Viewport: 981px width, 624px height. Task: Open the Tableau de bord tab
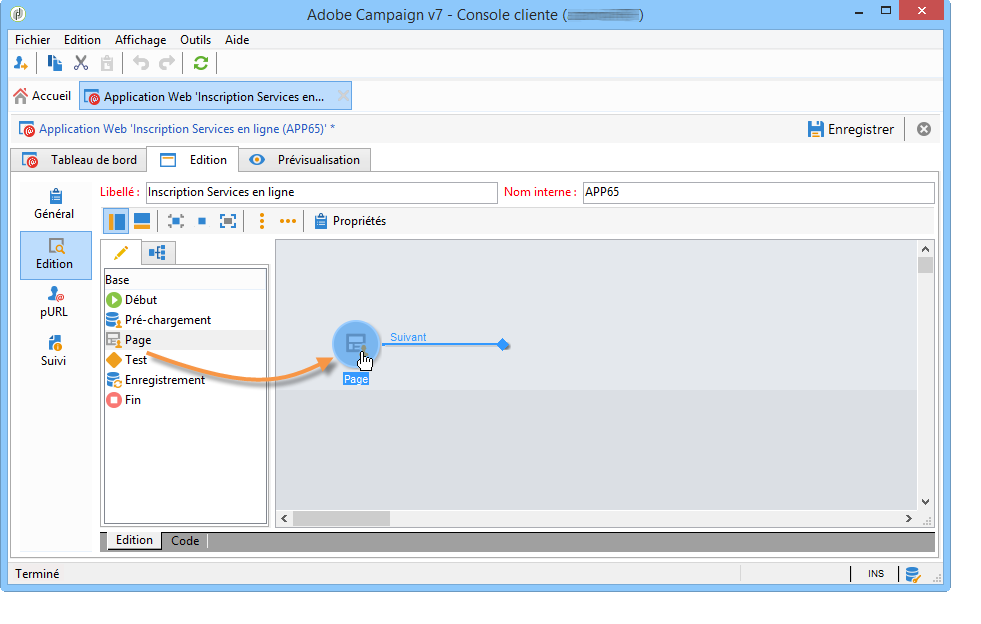[79, 160]
